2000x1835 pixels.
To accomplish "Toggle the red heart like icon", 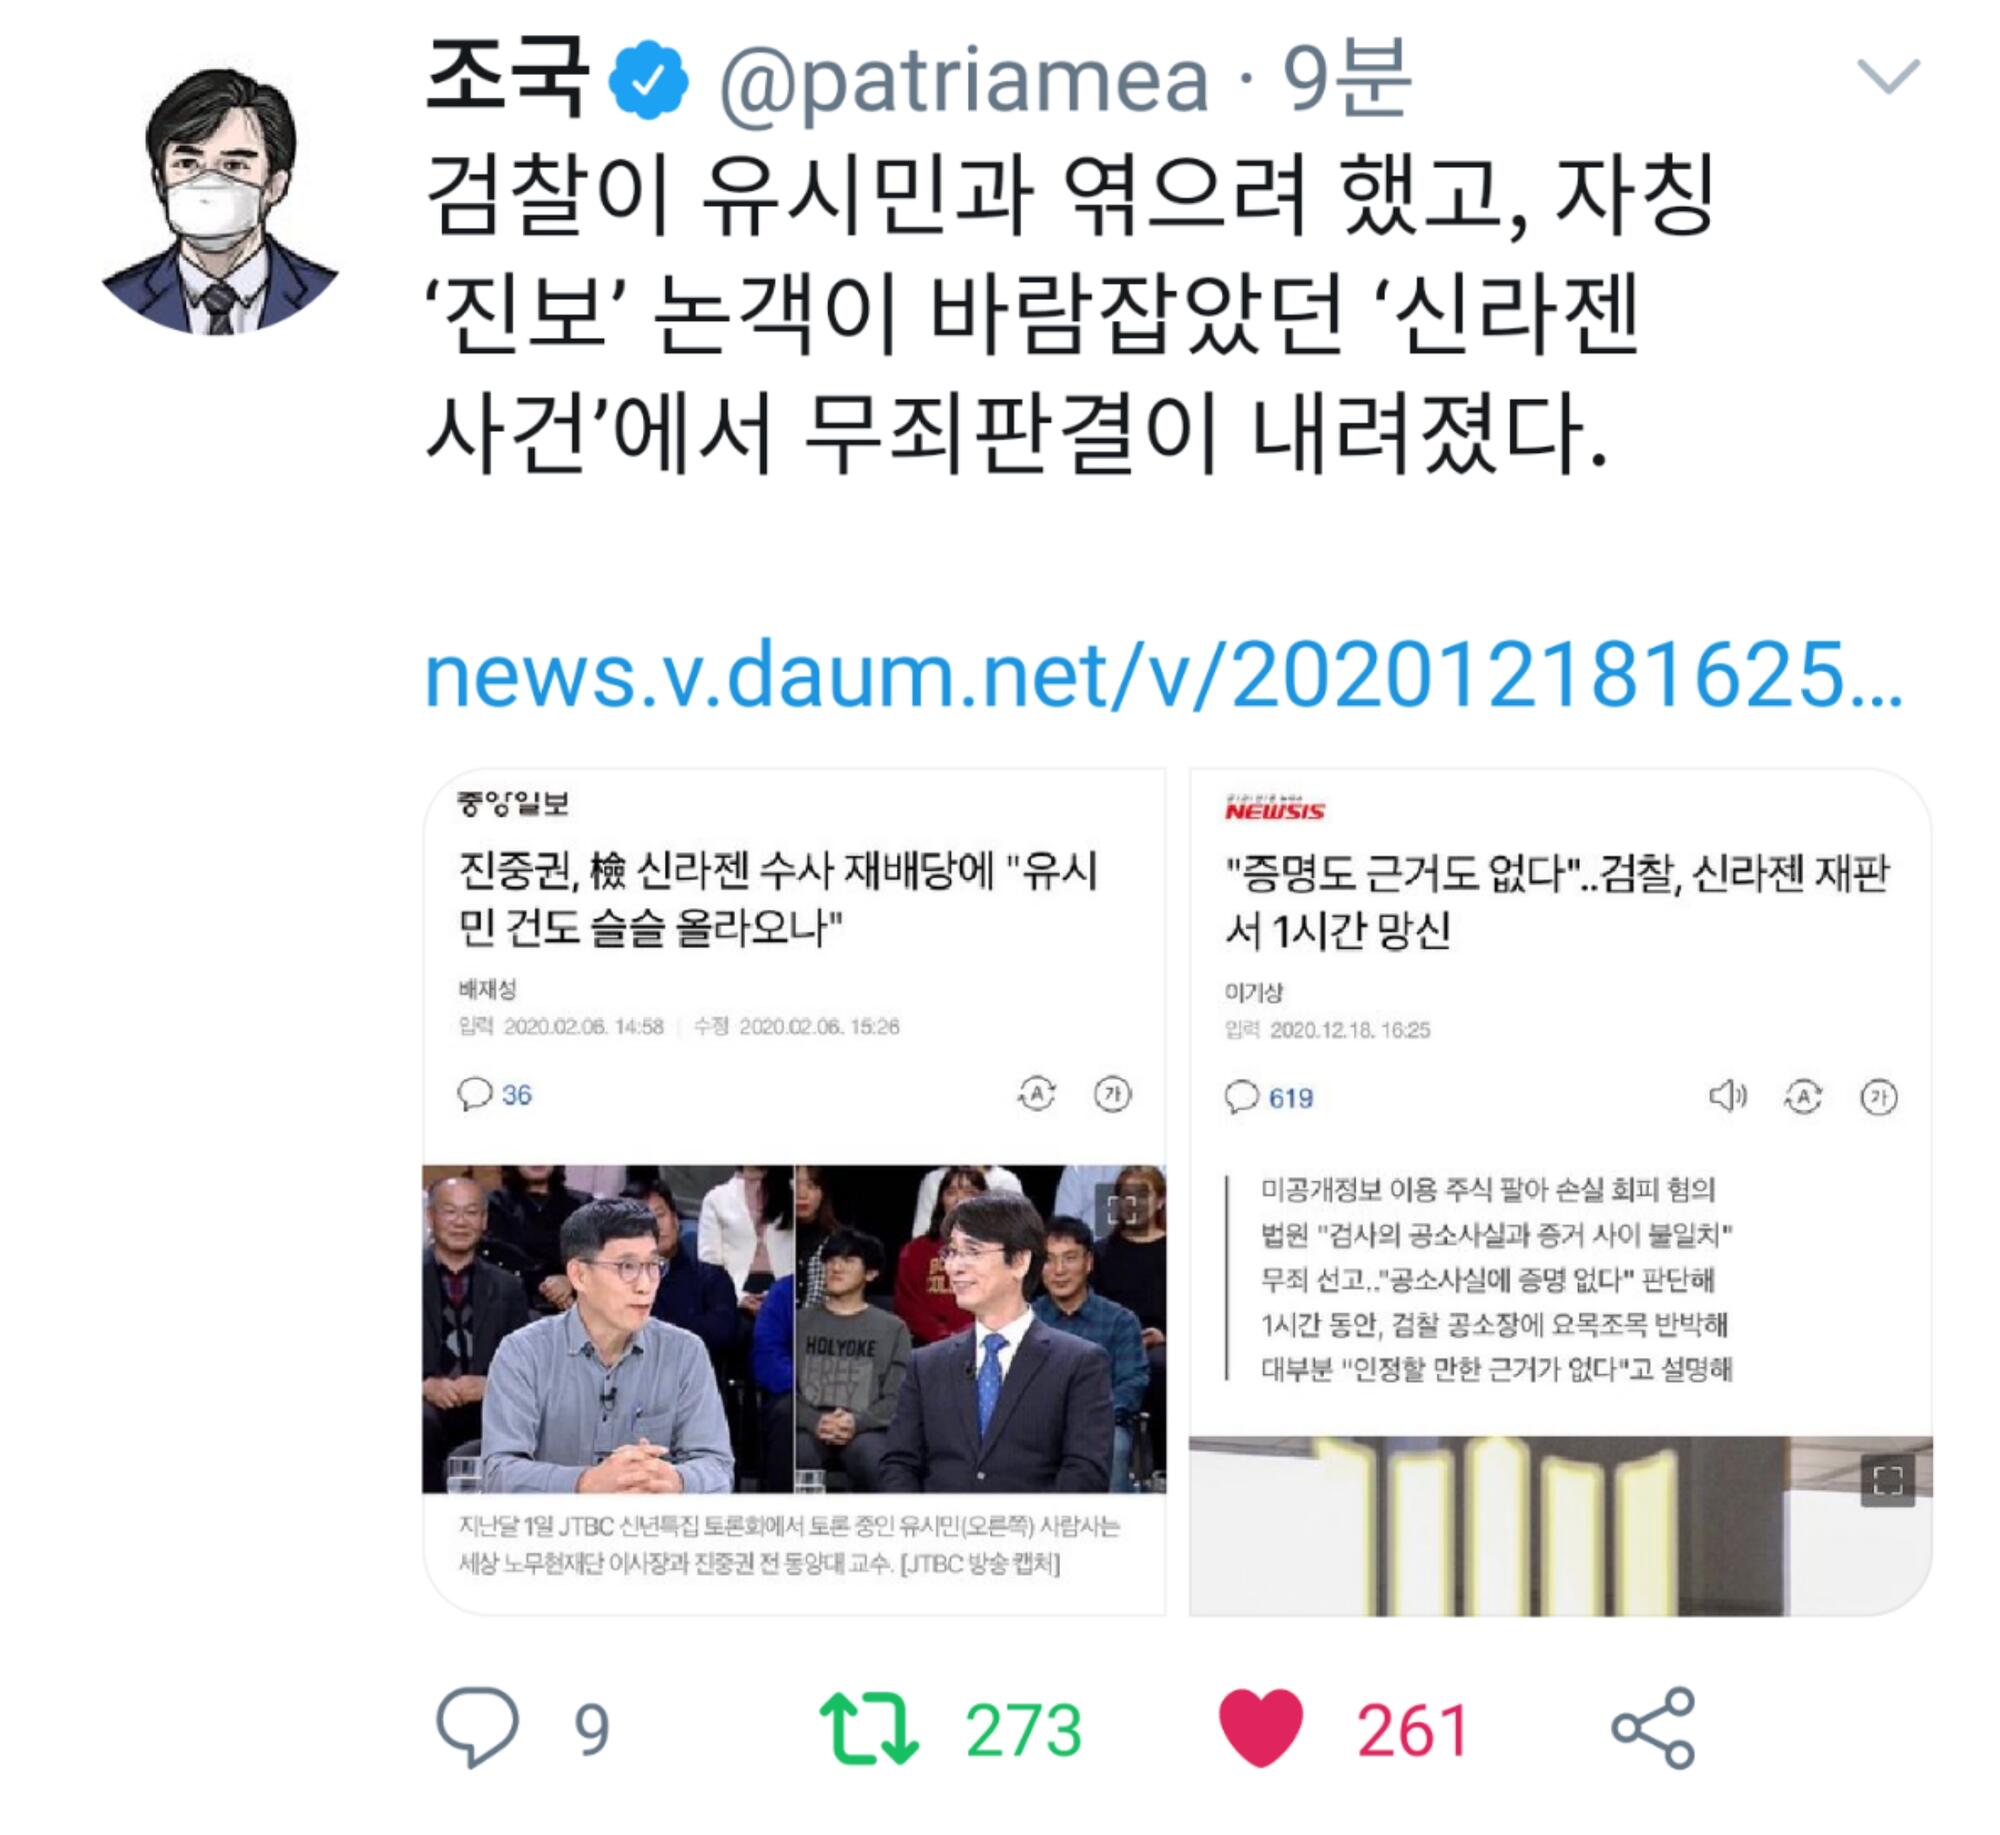I will [1261, 1728].
